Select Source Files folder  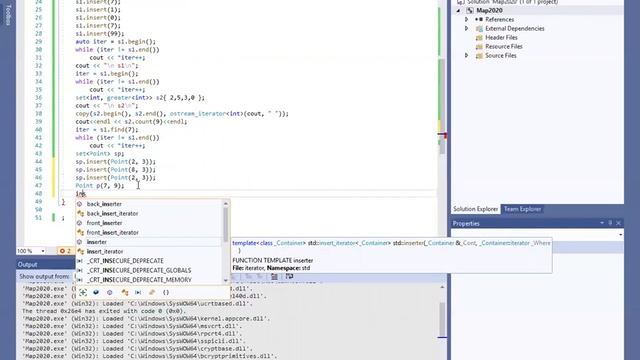(x=501, y=56)
